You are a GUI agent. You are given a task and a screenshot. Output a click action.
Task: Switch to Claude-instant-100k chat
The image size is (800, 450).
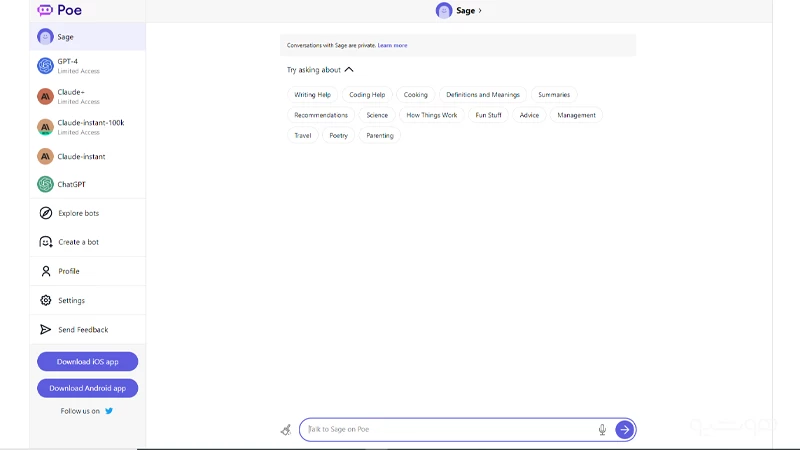[x=88, y=127]
